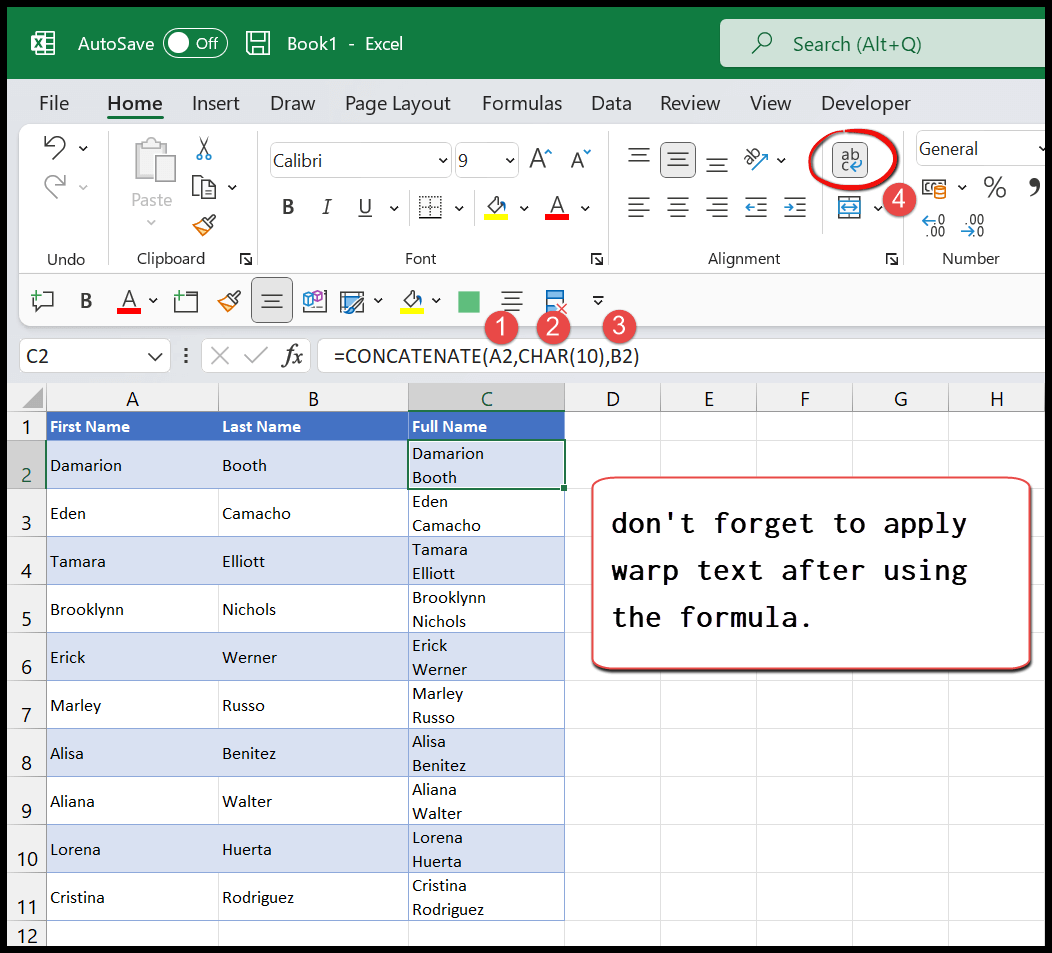The image size is (1052, 953).
Task: Open the Name Box dropdown arrow
Action: [155, 356]
